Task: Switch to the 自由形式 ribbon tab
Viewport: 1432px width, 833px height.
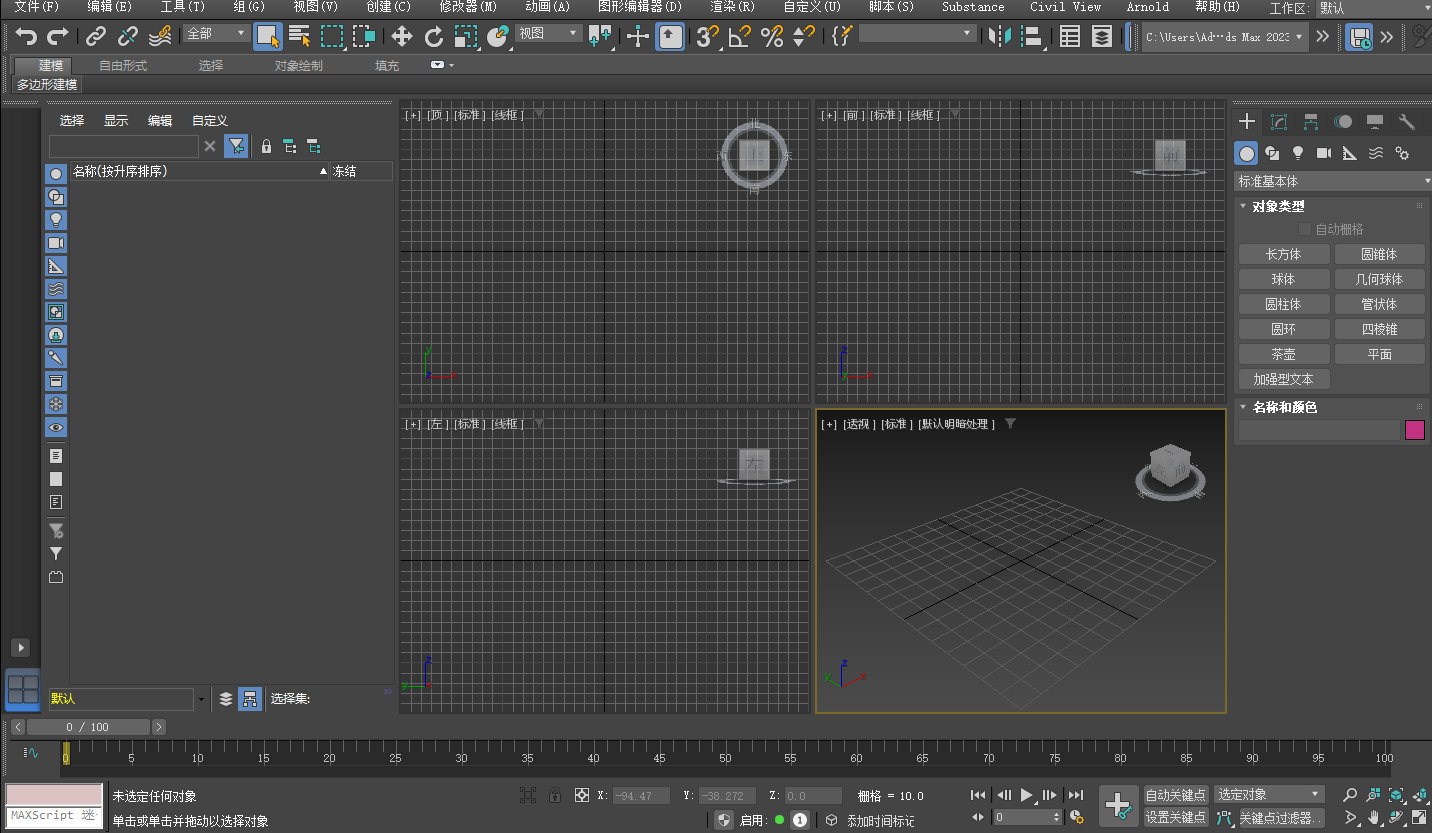Action: [122, 65]
